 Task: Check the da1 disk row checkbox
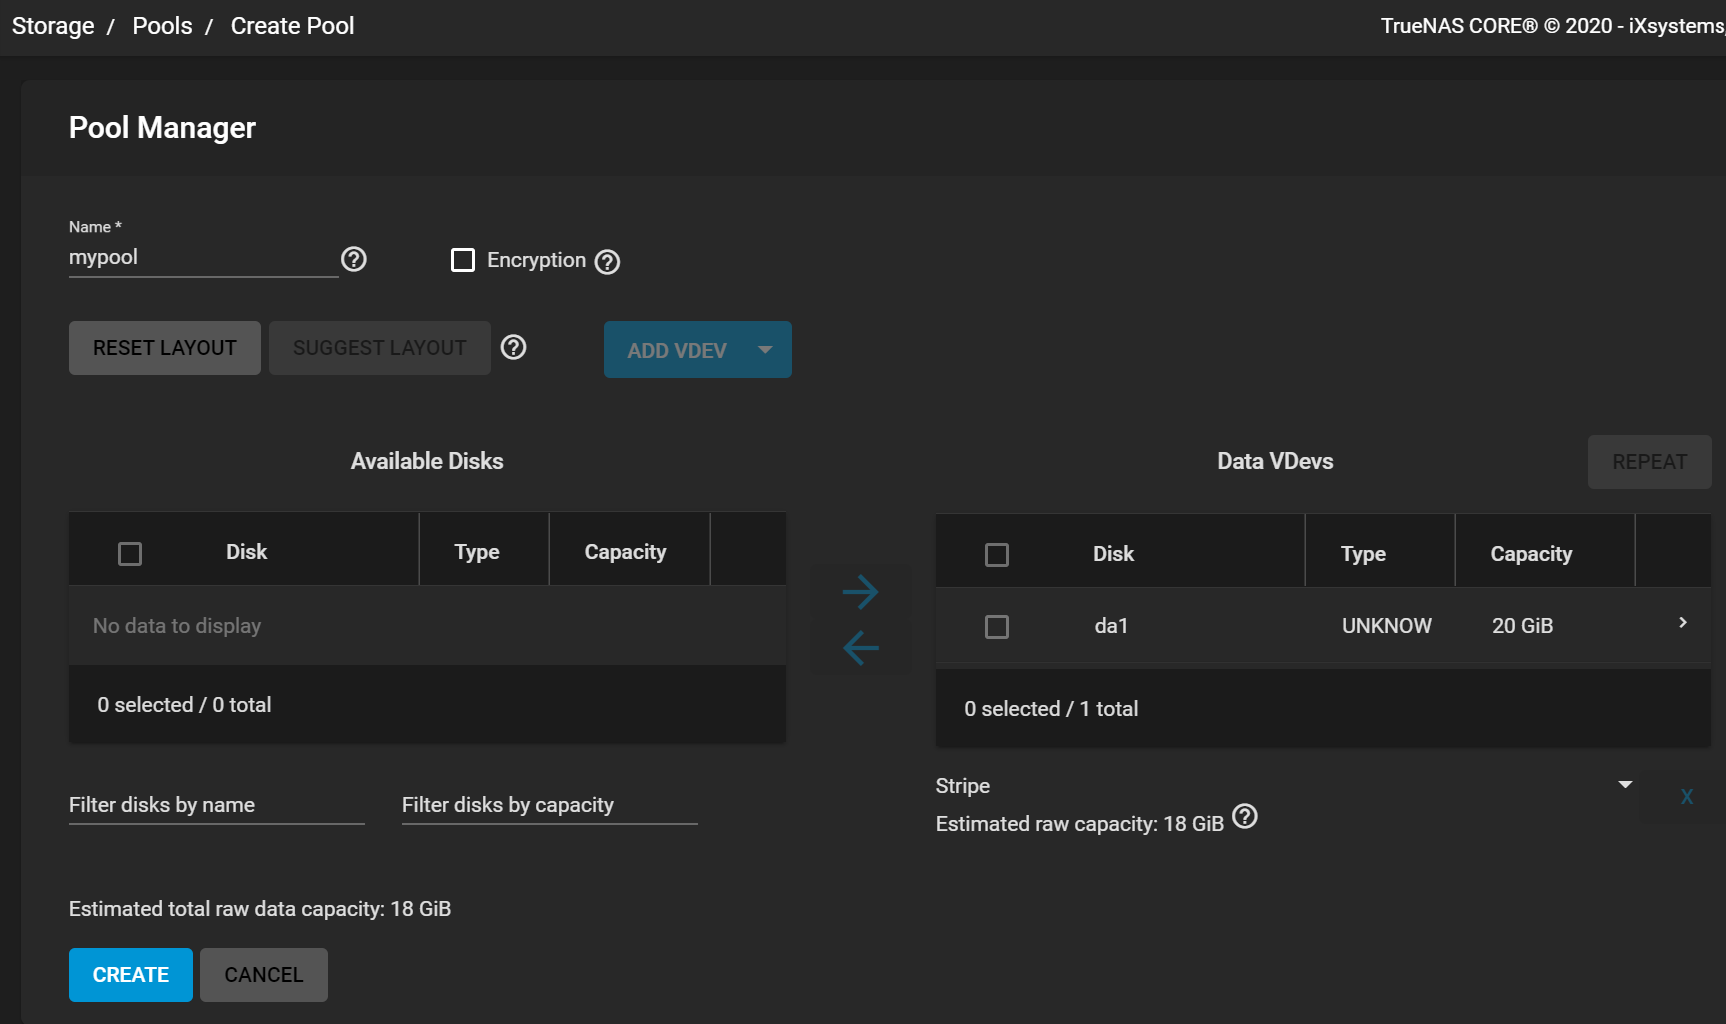tap(997, 627)
